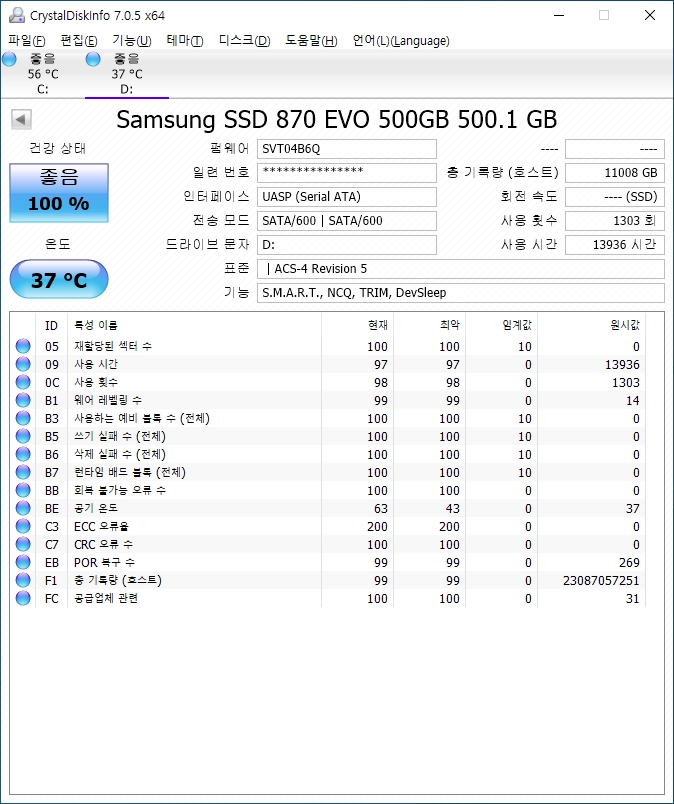The image size is (674, 804).
Task: Select the 공급업체 관련 row
Action: [x=328, y=598]
